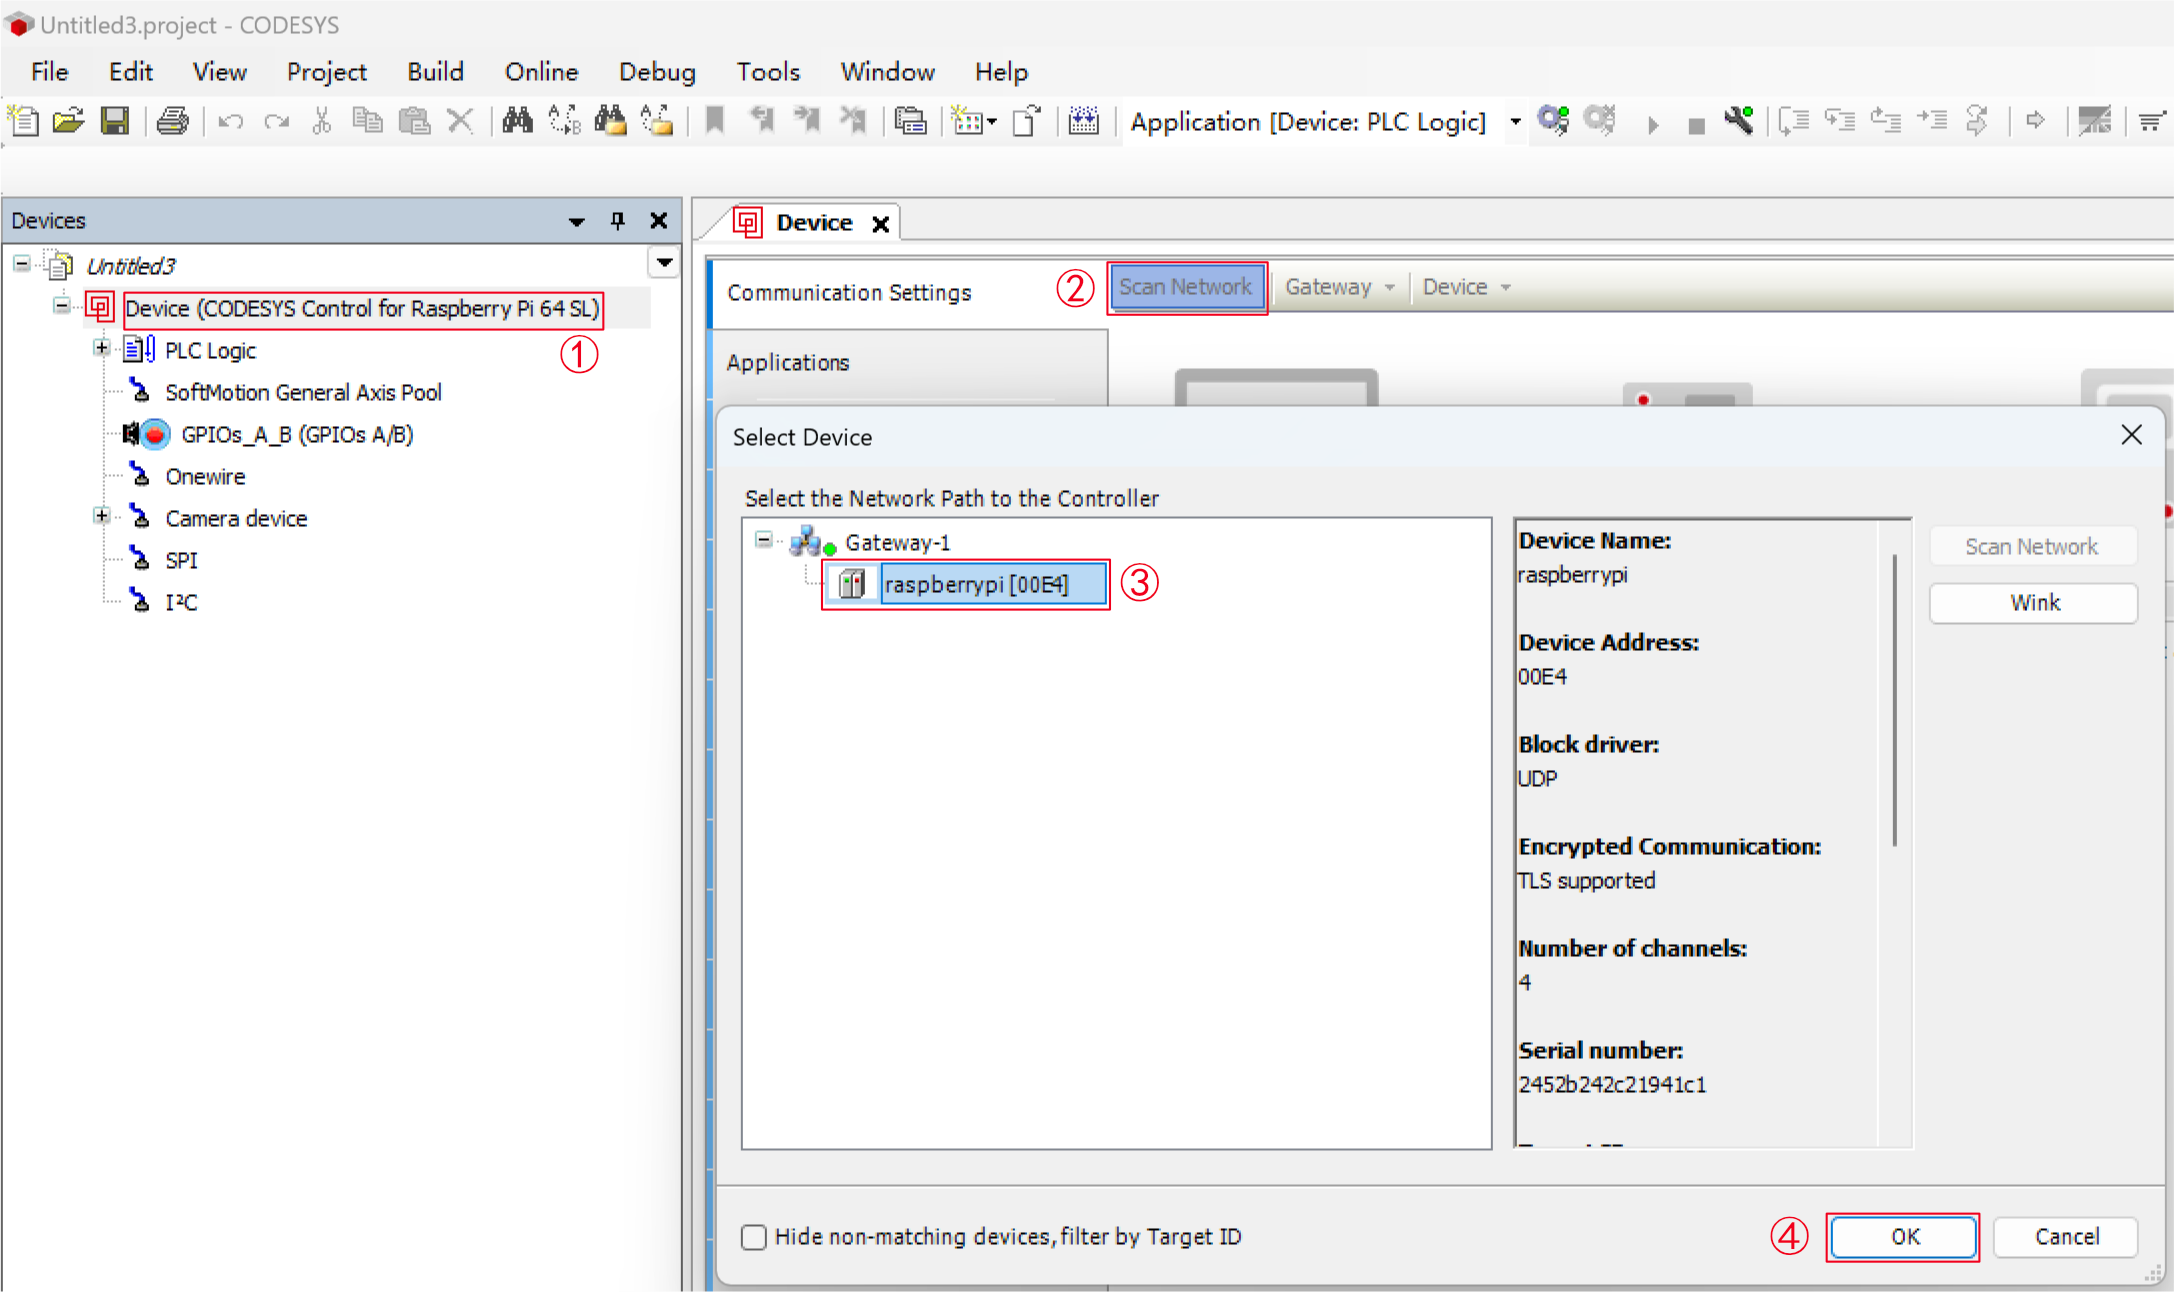
Task: Click the raspberrypi controller icon
Action: (x=851, y=584)
